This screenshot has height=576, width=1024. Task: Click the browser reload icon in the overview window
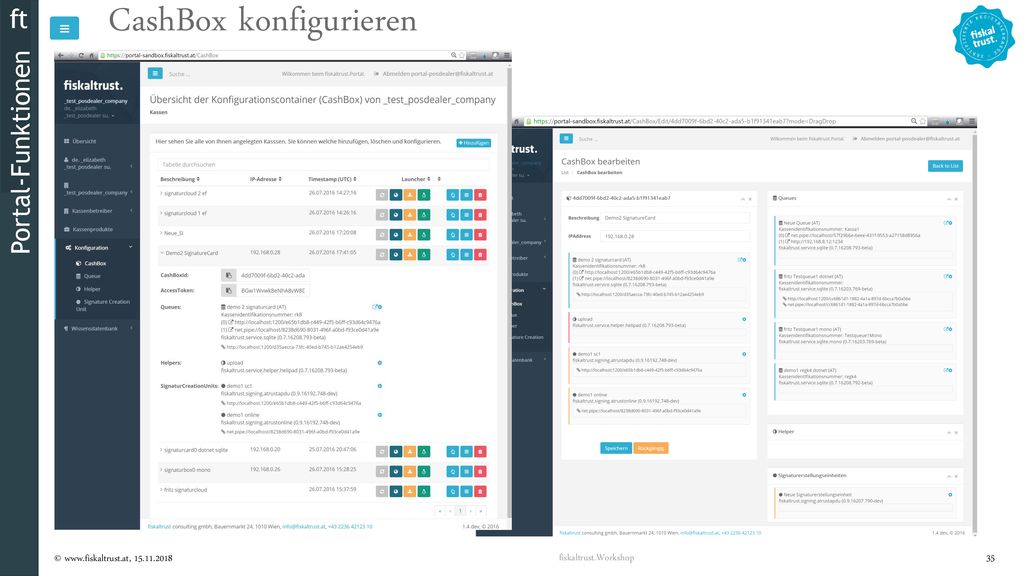[81, 56]
